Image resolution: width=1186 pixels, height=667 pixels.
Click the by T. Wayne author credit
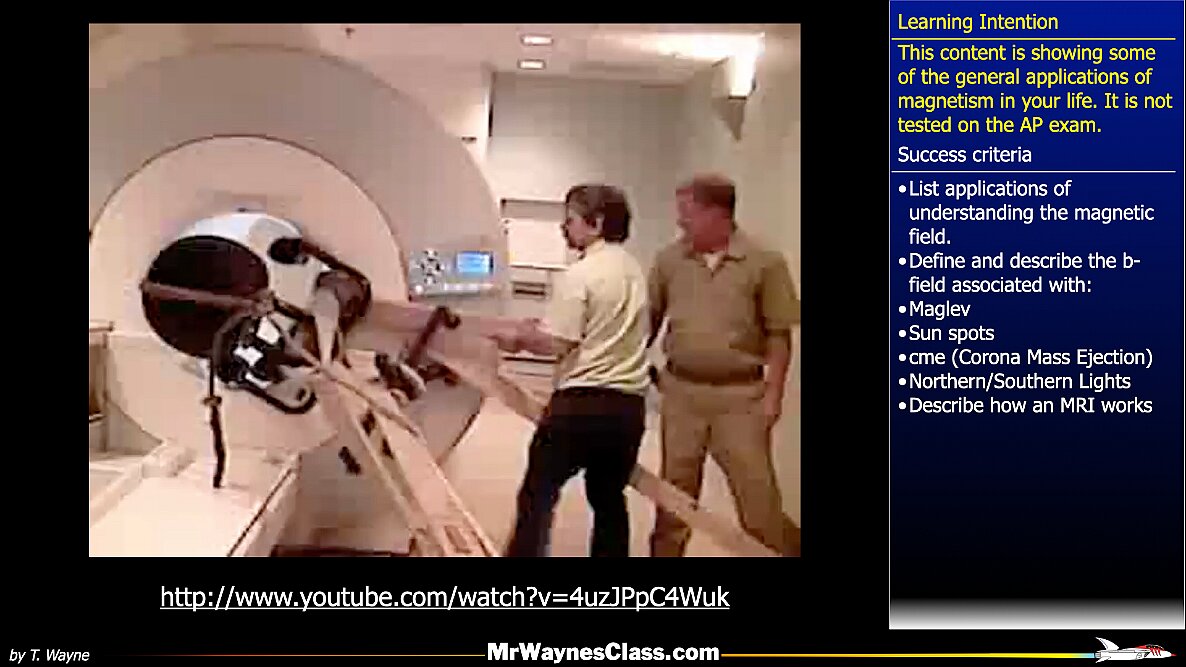coord(49,655)
